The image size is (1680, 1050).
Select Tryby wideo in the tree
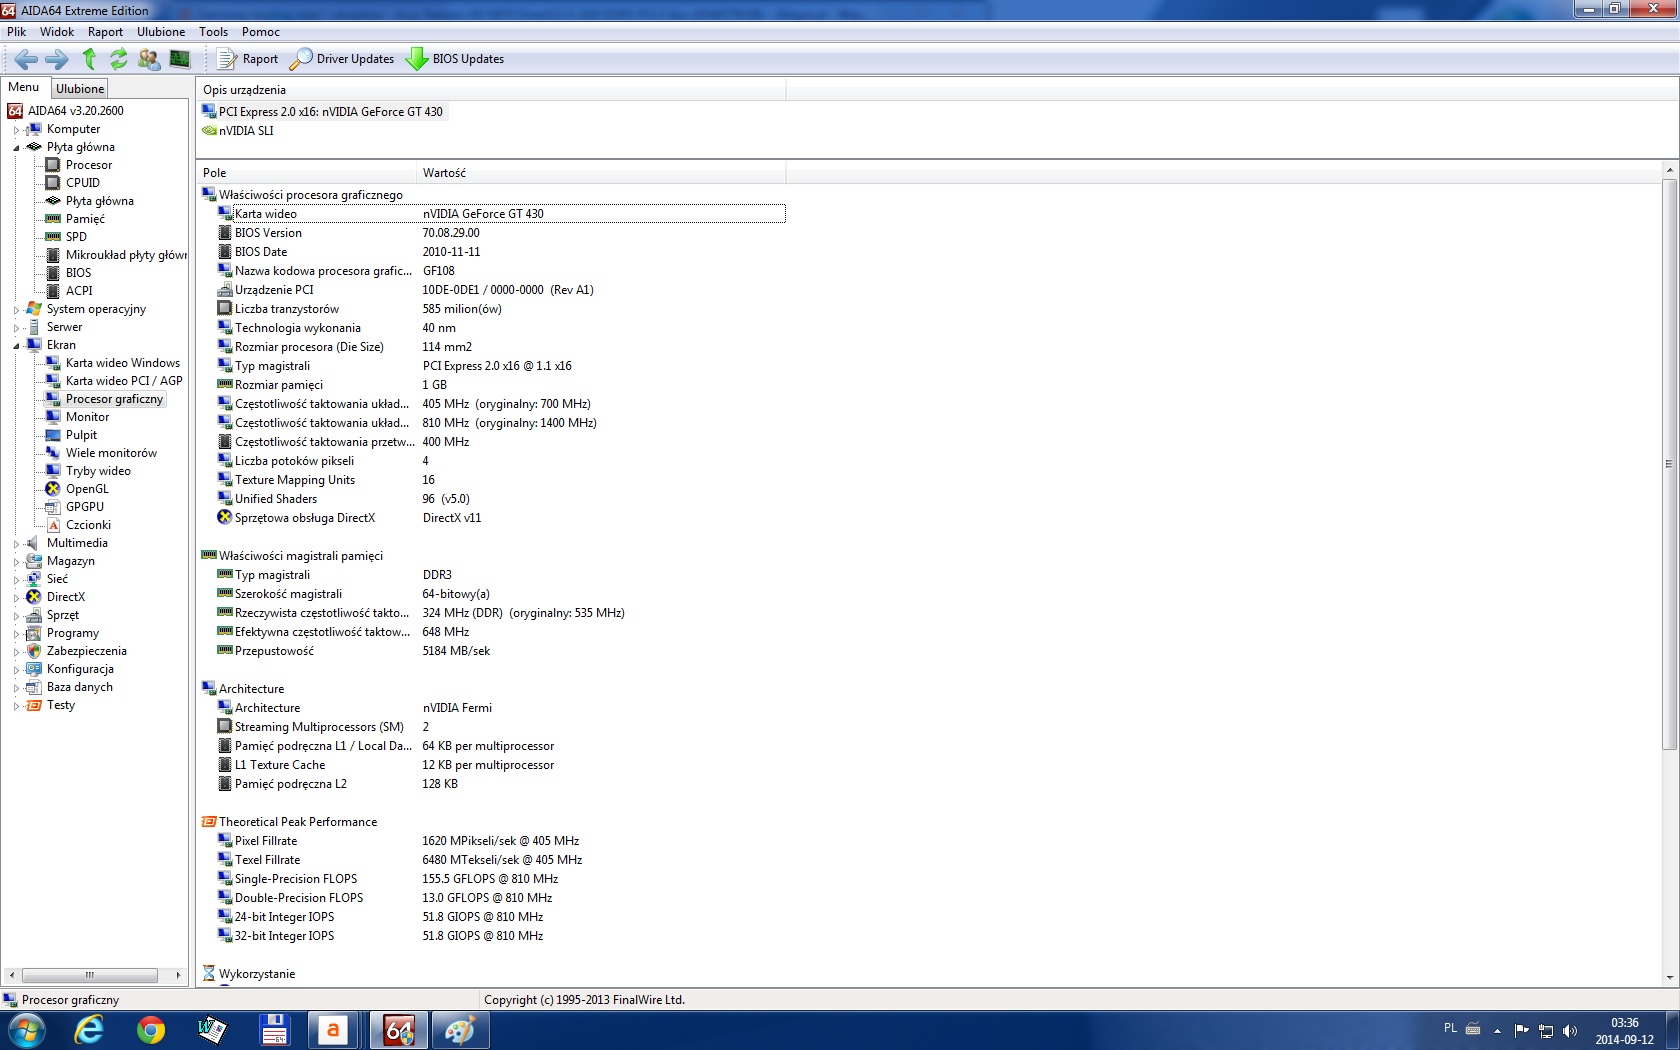pyautogui.click(x=98, y=471)
